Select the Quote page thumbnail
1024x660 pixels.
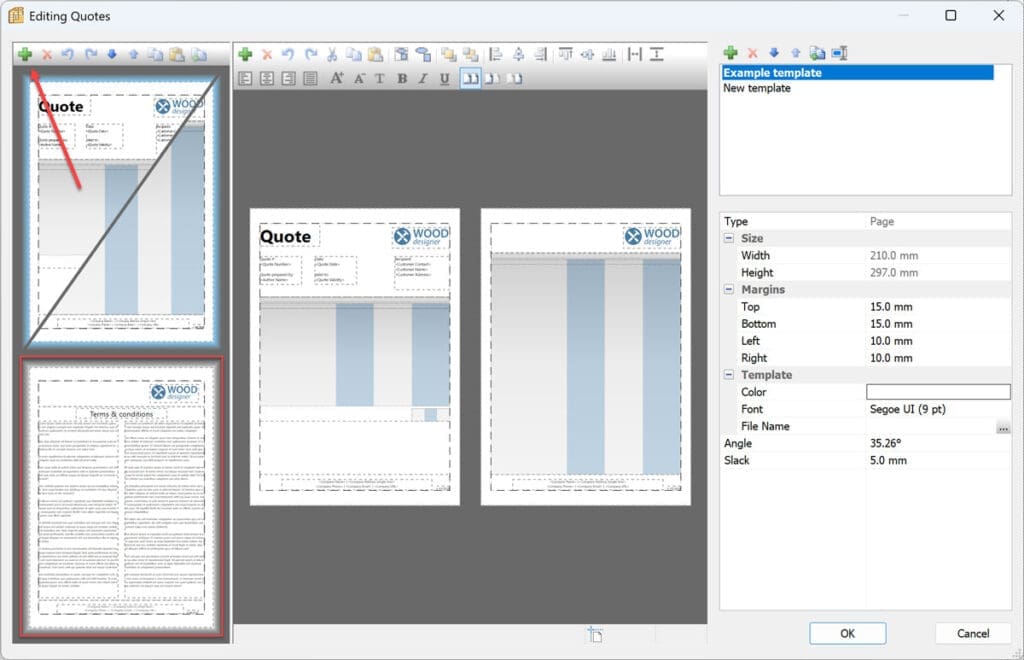121,210
